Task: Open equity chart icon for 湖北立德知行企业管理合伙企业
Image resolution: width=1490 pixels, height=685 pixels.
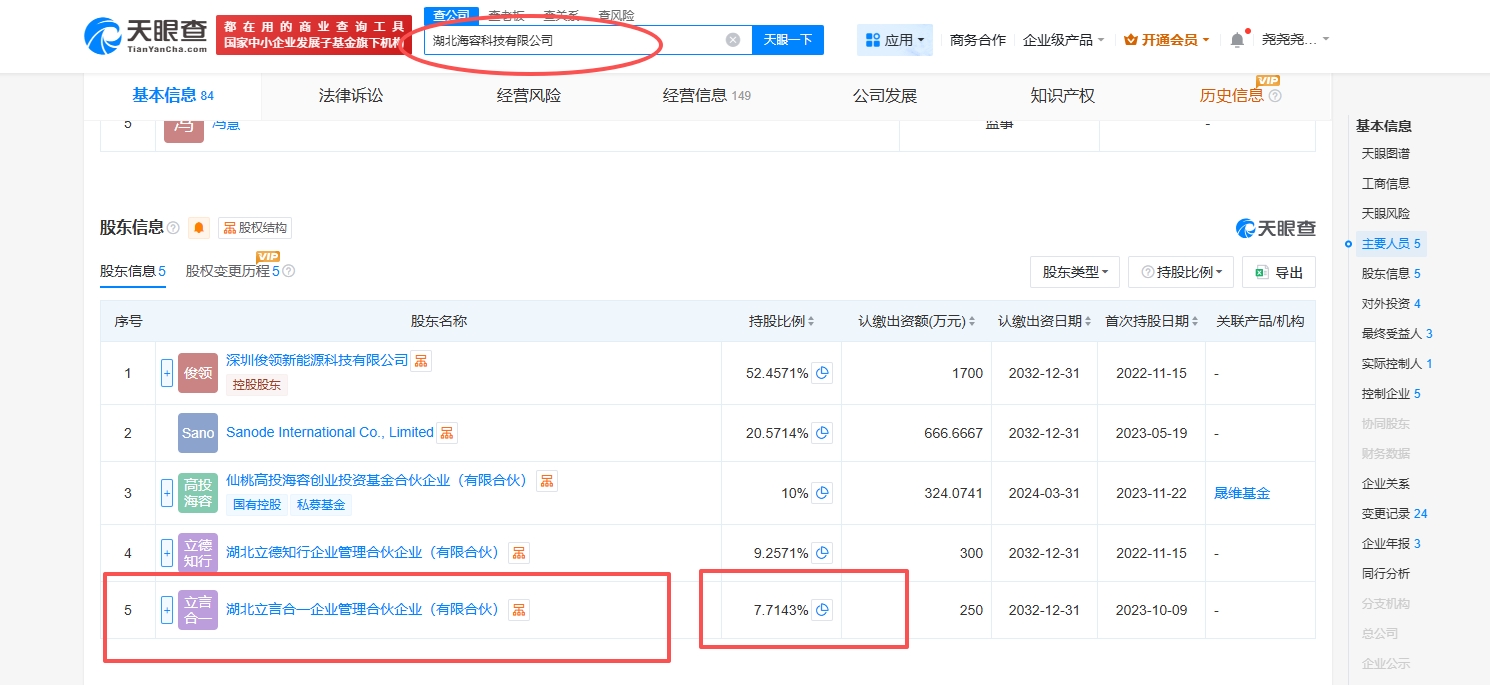Action: [x=519, y=553]
